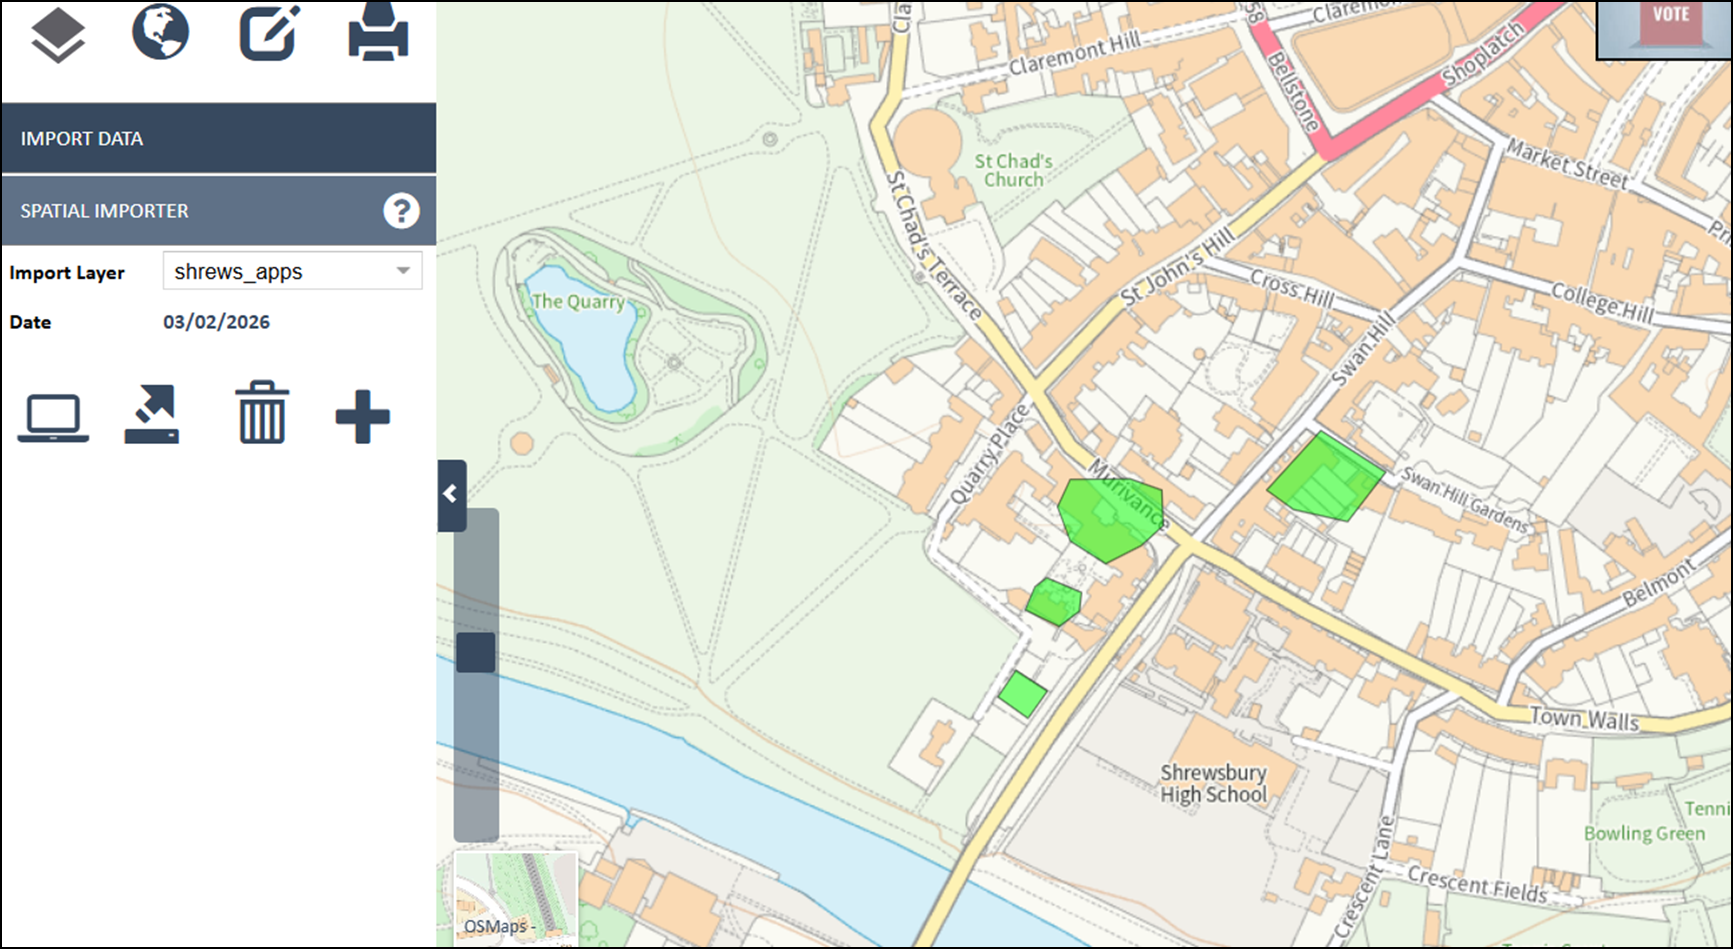
Task: Click the VOTE thumbnail in corner
Action: (1664, 29)
